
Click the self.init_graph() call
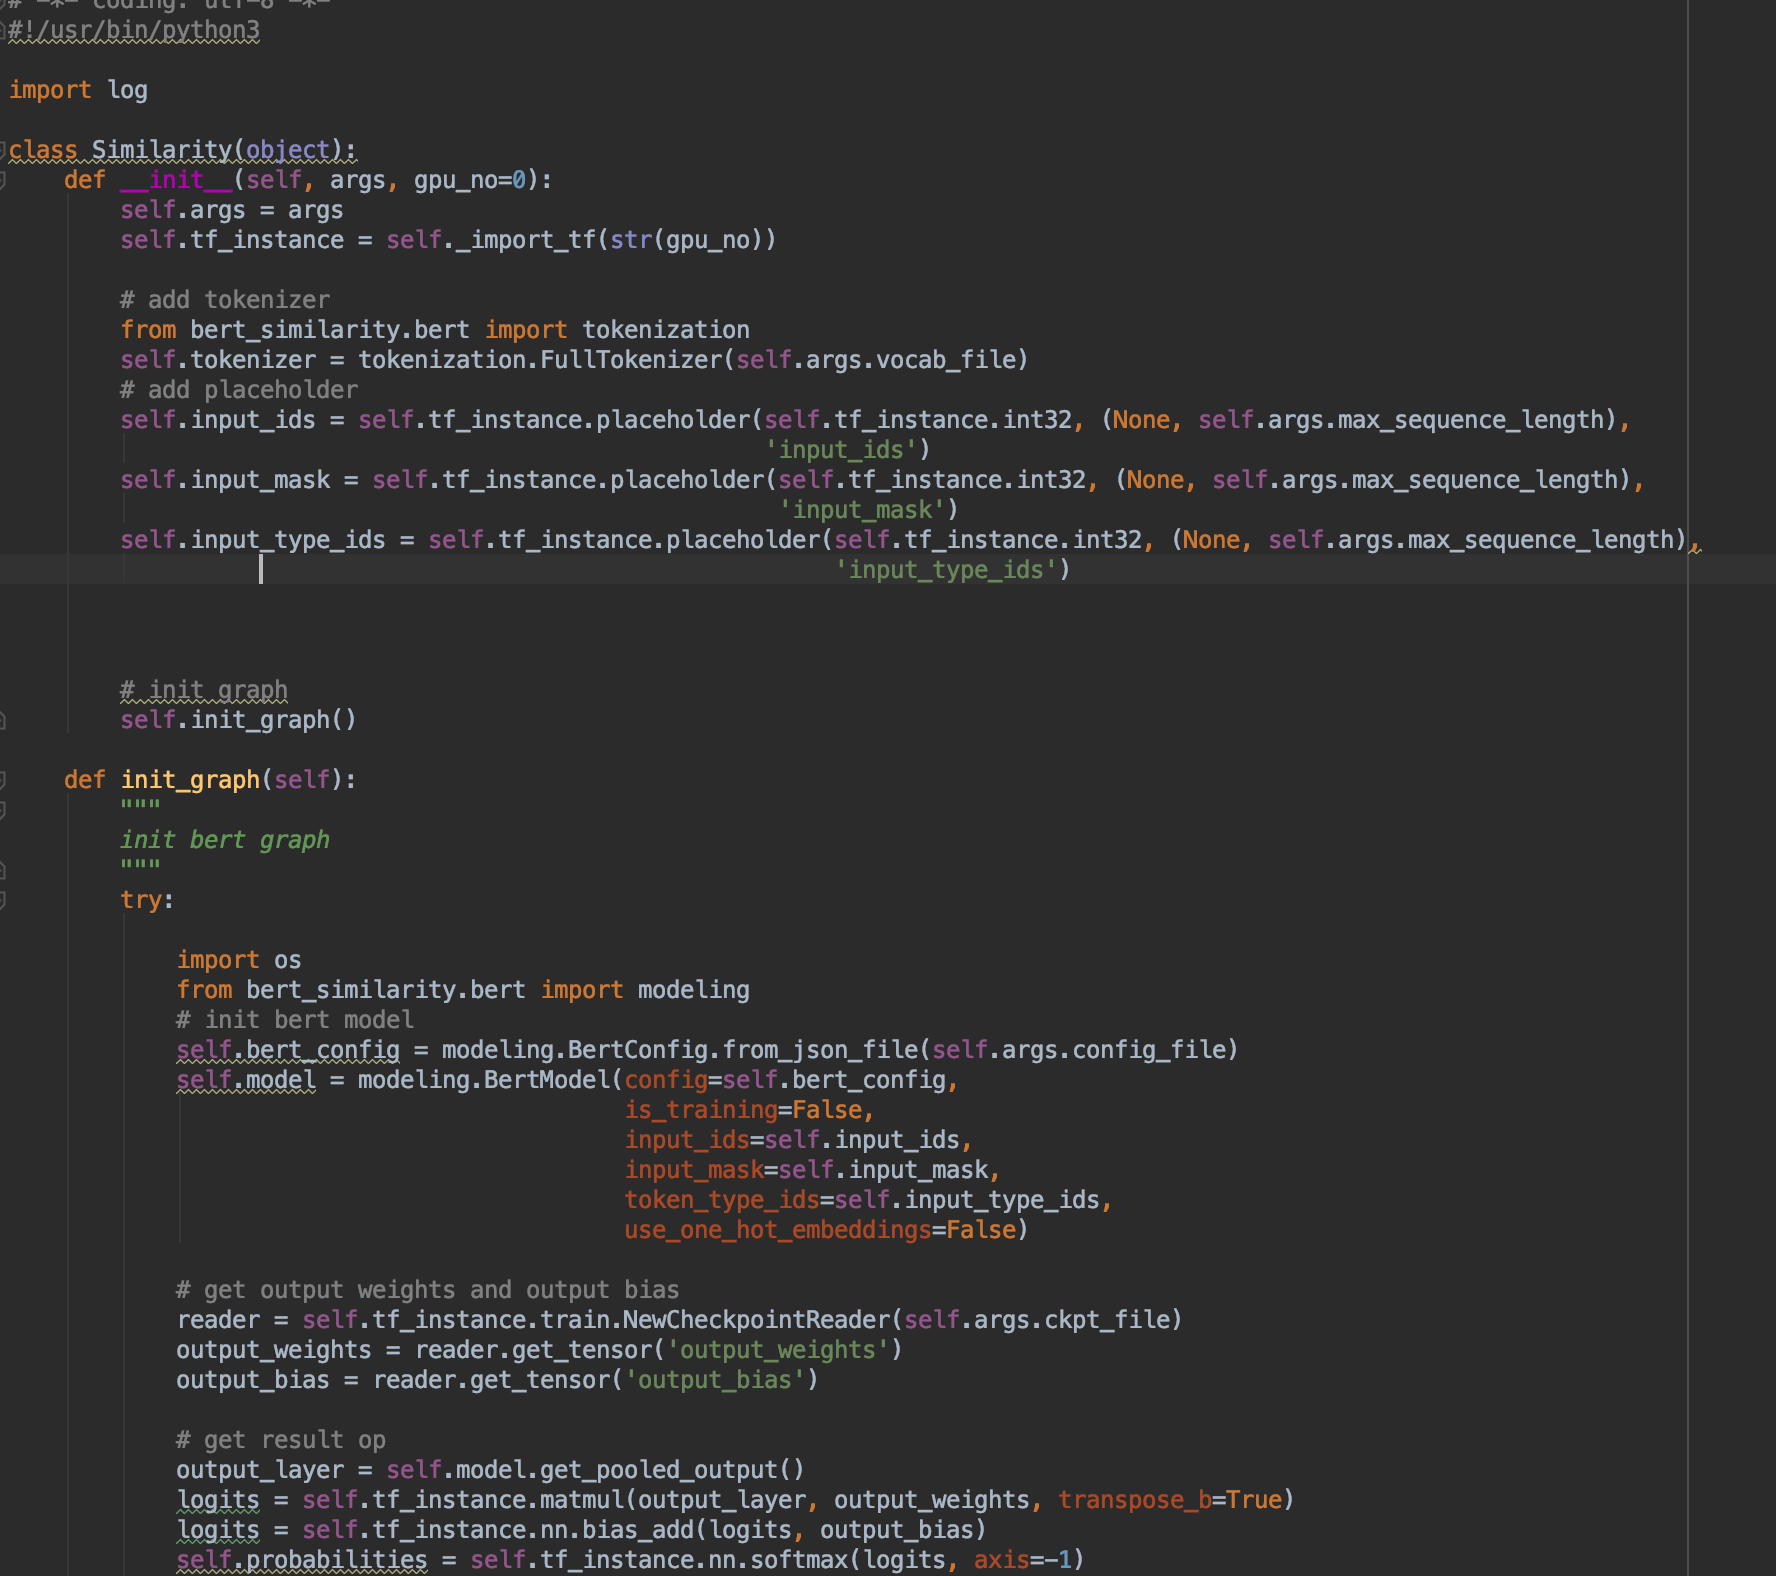[x=238, y=720]
